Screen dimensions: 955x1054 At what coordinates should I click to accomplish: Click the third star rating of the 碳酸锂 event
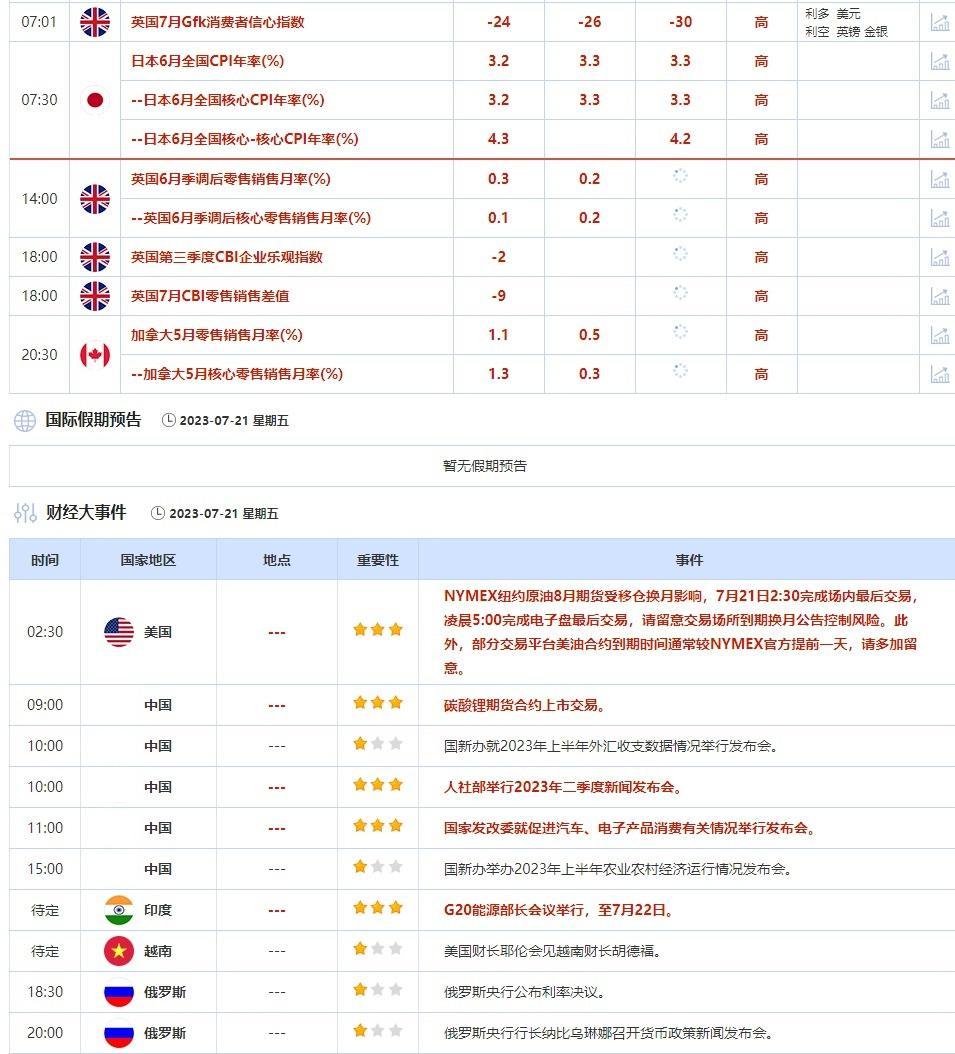(394, 703)
